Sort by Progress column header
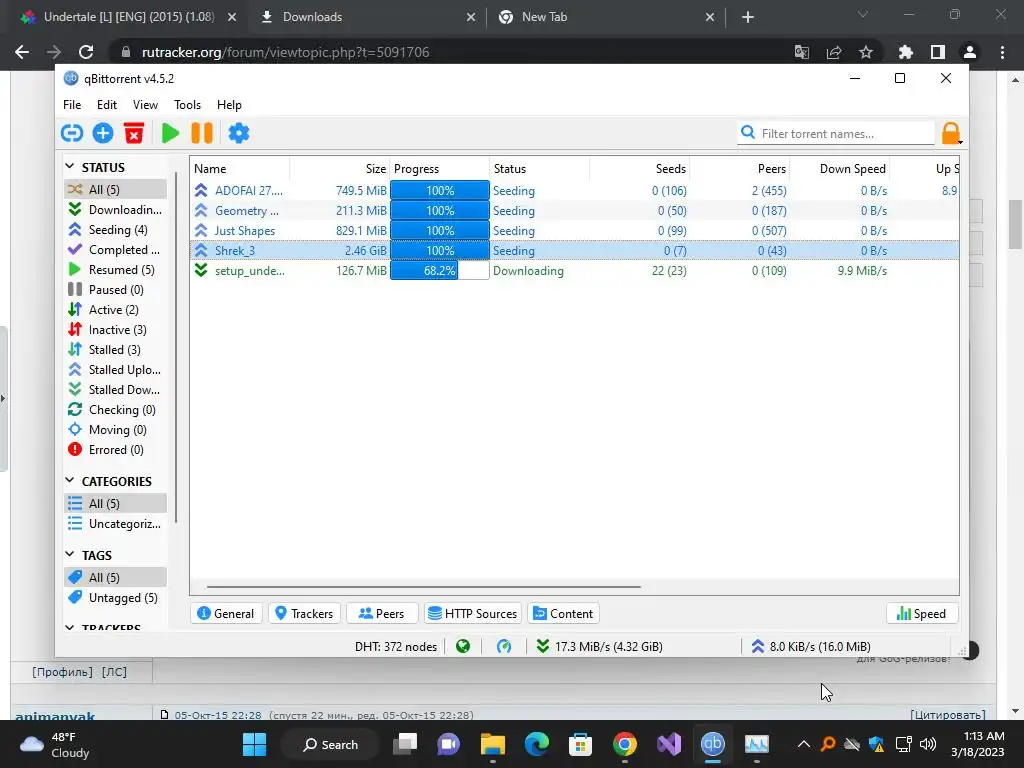This screenshot has width=1024, height=768. click(440, 168)
